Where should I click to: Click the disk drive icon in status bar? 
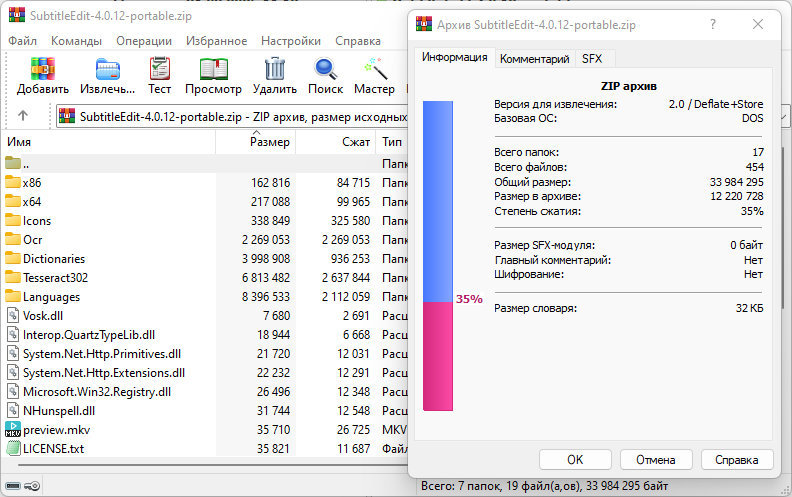click(13, 486)
